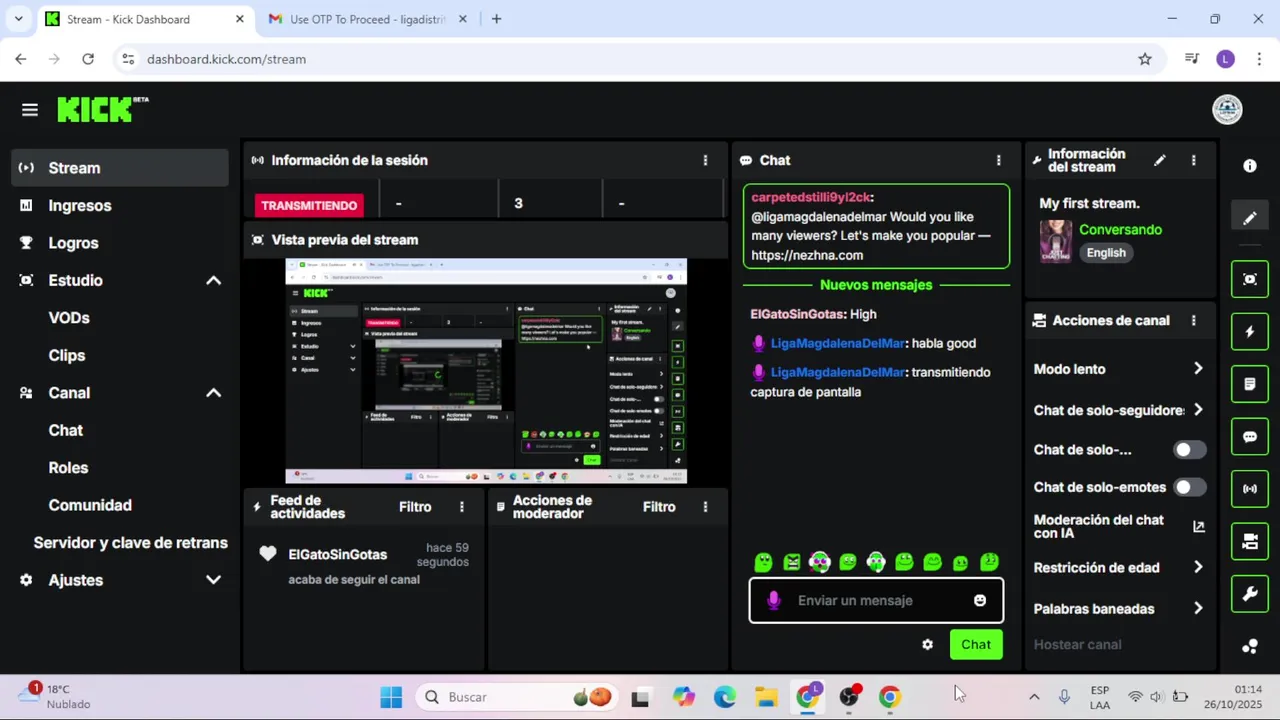Open the profile avatar menu
This screenshot has width=1280, height=720.
(1227, 109)
